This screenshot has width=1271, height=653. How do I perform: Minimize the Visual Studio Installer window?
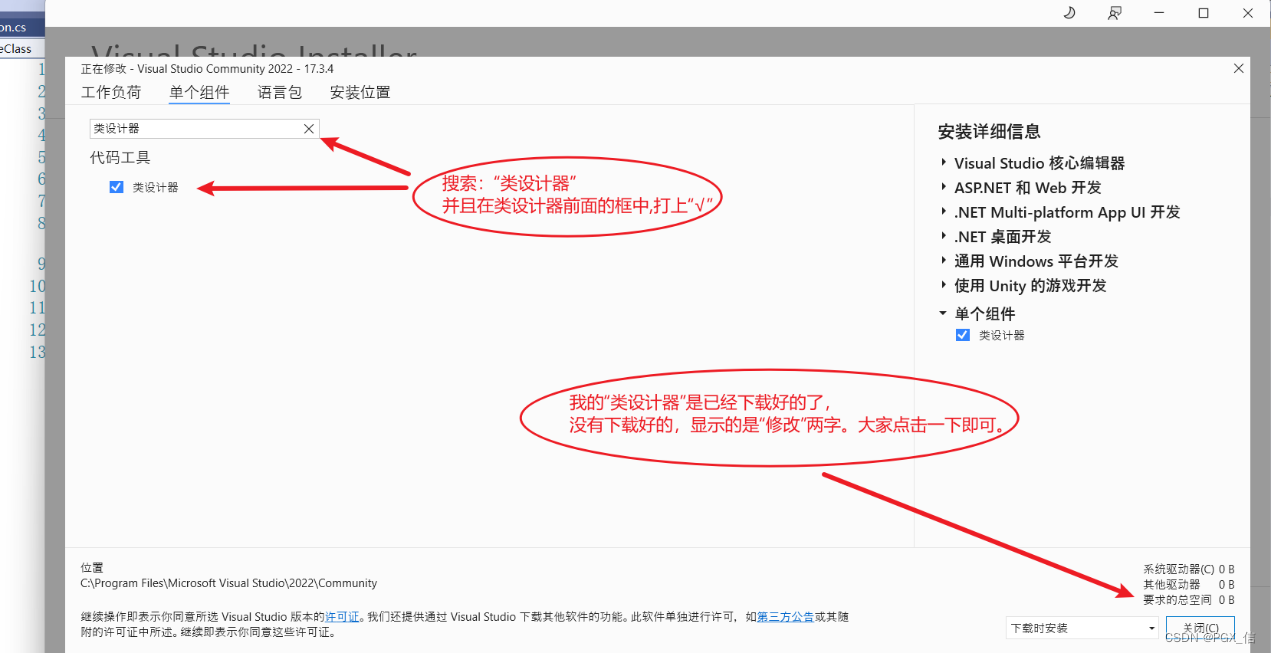pos(1159,13)
